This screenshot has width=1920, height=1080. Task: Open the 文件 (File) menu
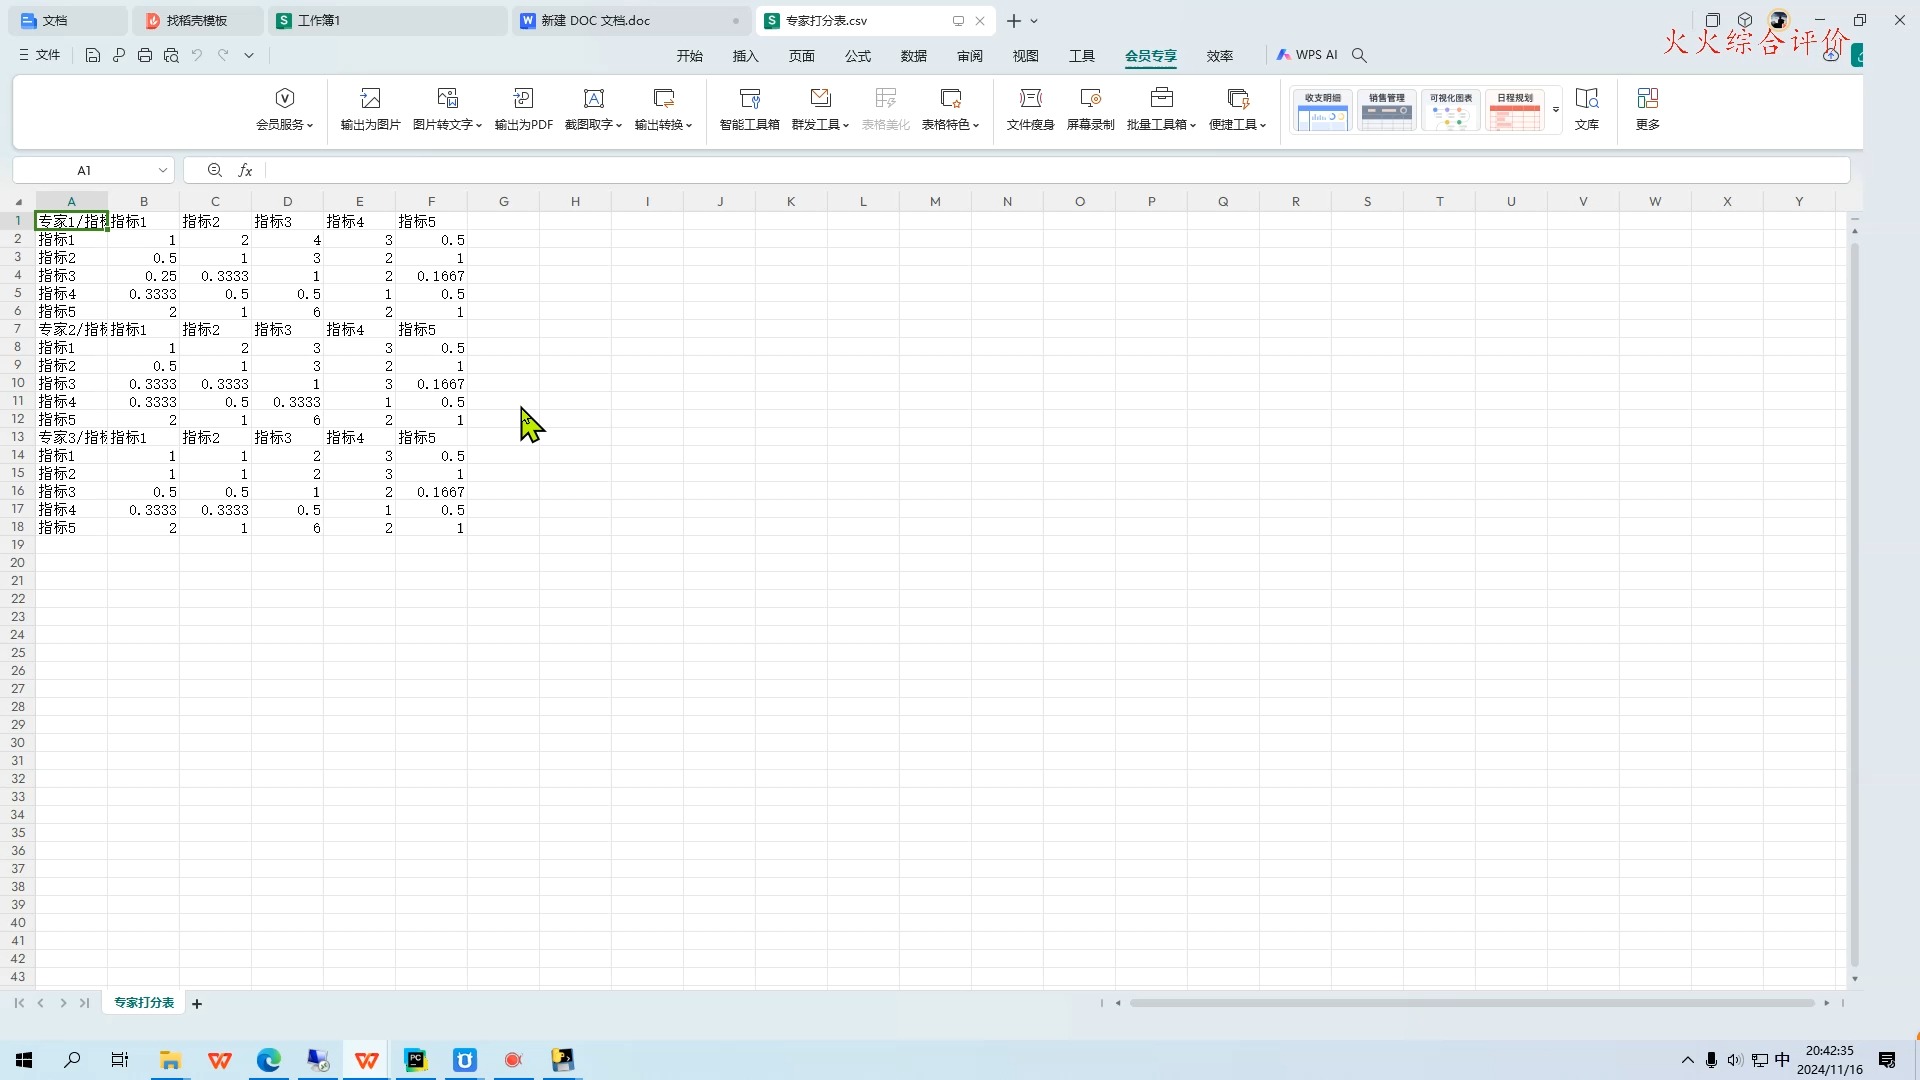click(x=40, y=56)
